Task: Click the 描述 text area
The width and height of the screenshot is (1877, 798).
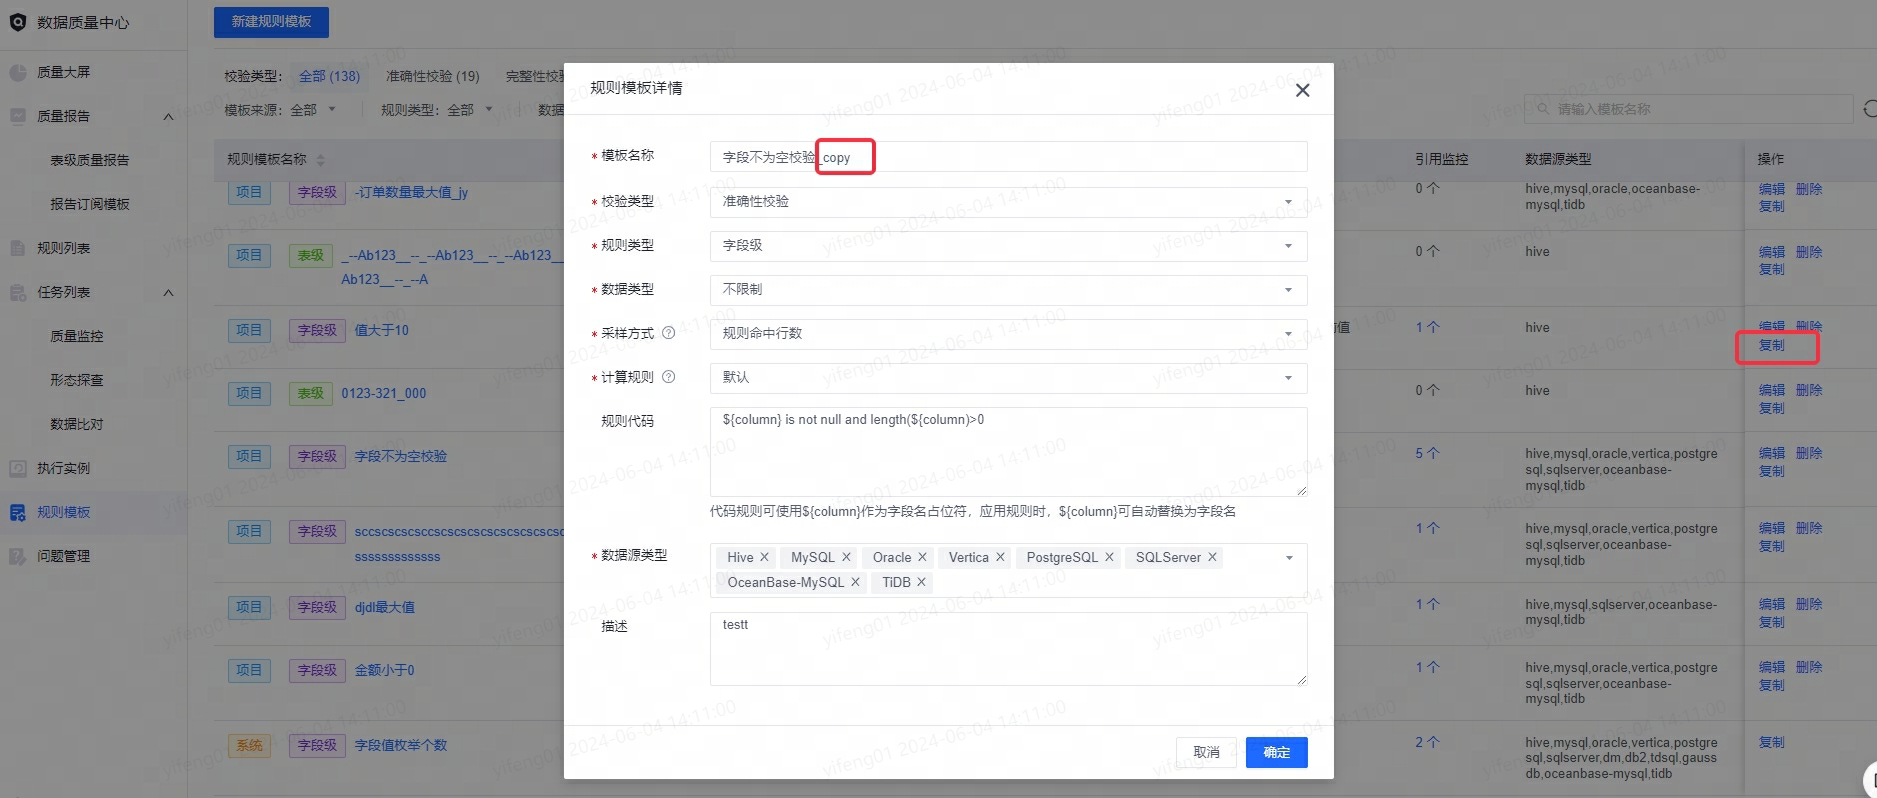Action: [x=1008, y=649]
